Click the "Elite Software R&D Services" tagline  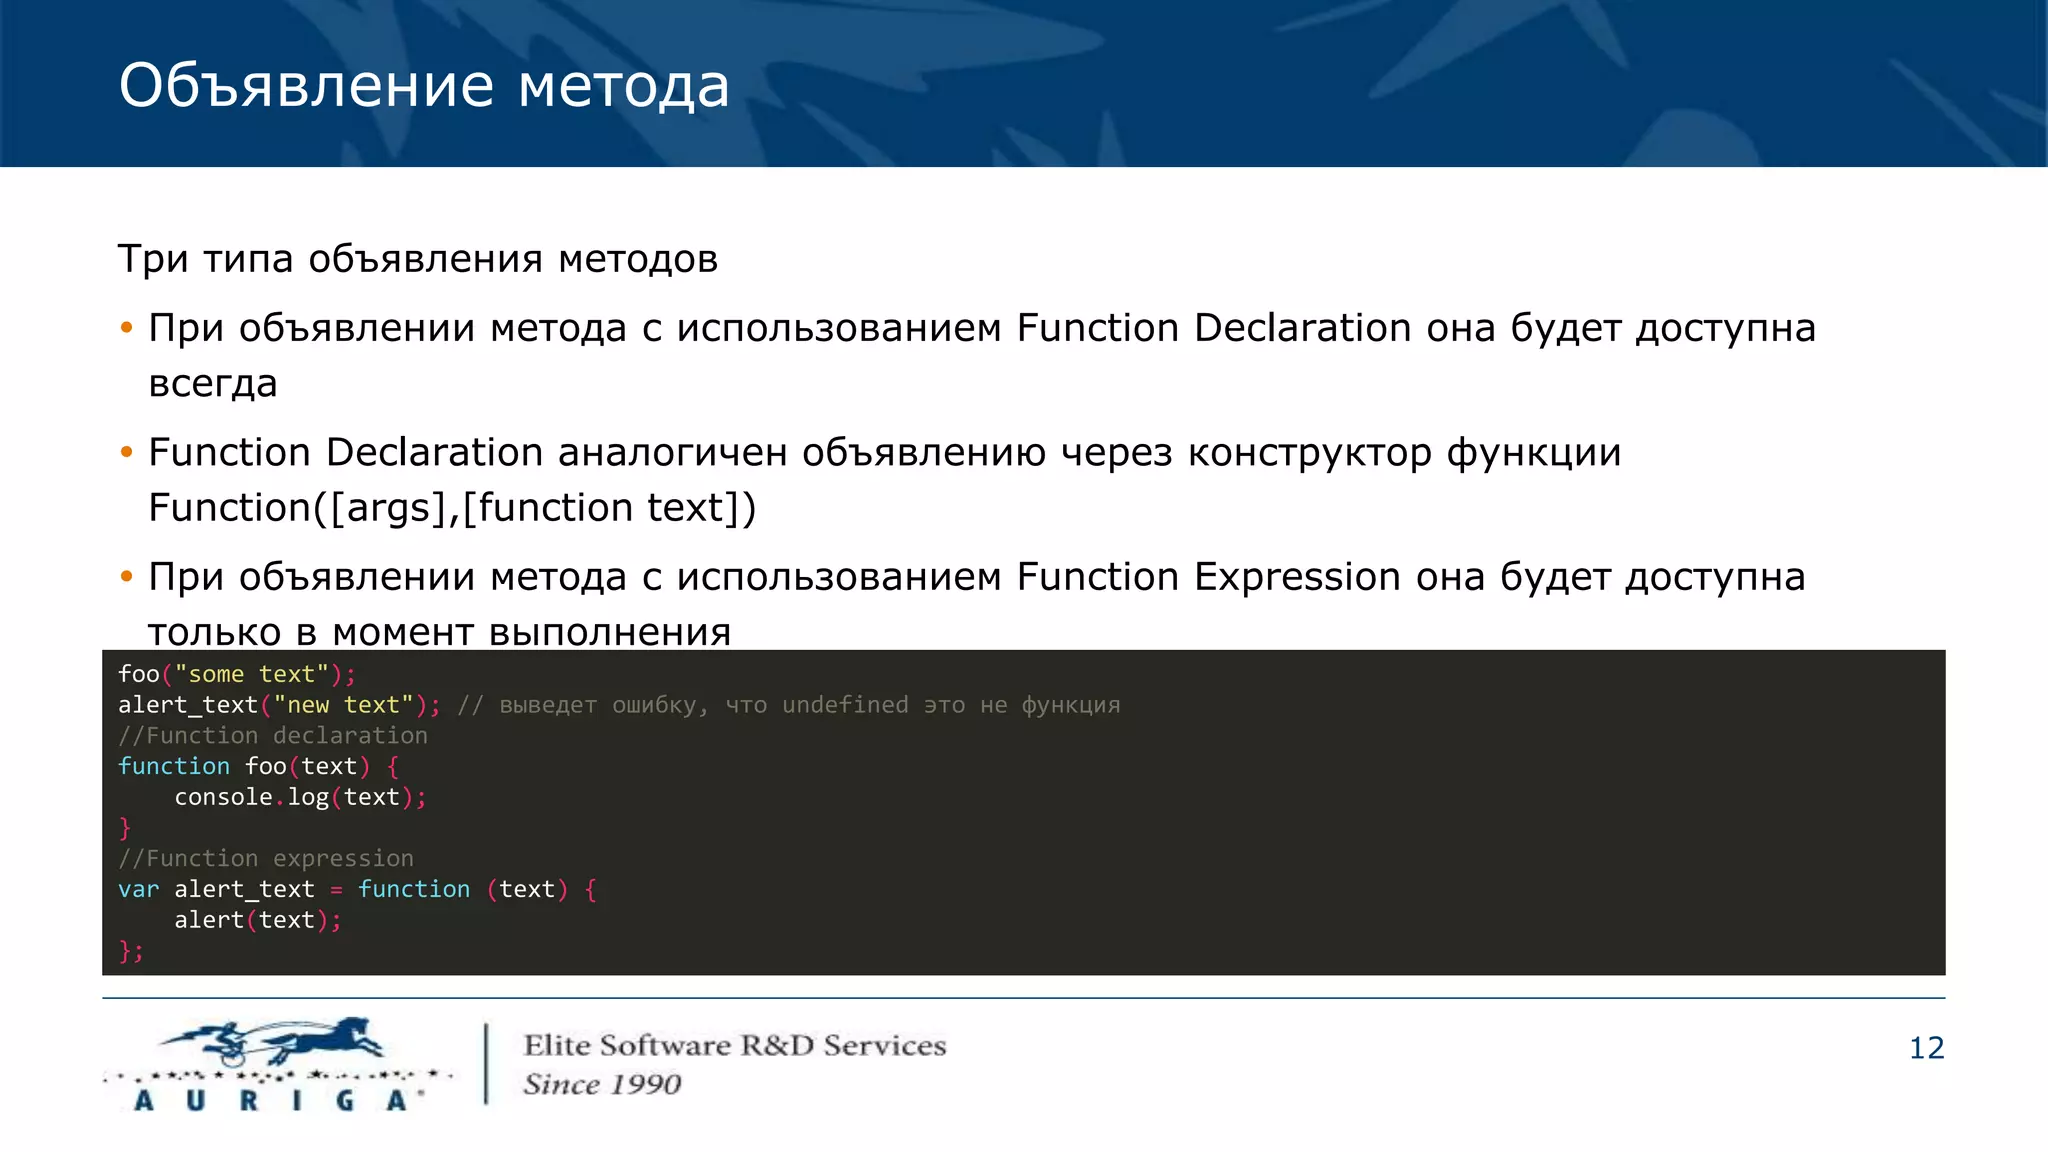(734, 1046)
